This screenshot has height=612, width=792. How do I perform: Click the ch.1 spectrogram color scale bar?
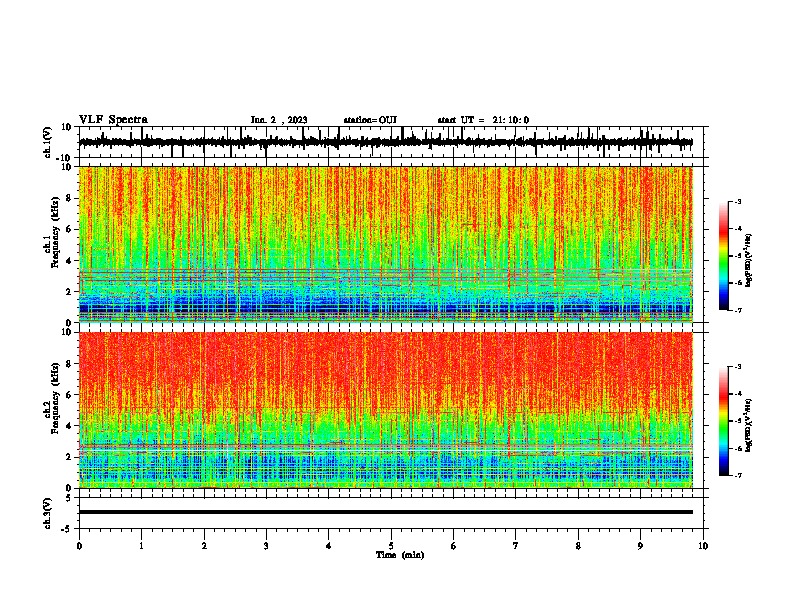click(x=724, y=256)
